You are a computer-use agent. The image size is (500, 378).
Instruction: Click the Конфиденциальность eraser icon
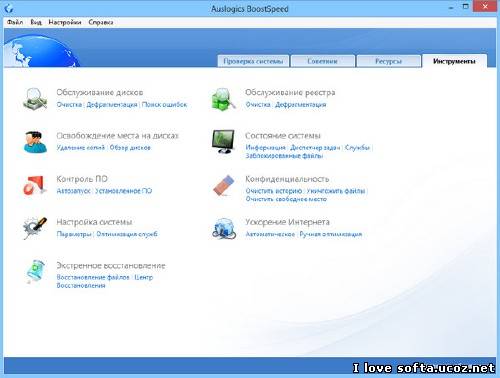[x=224, y=185]
